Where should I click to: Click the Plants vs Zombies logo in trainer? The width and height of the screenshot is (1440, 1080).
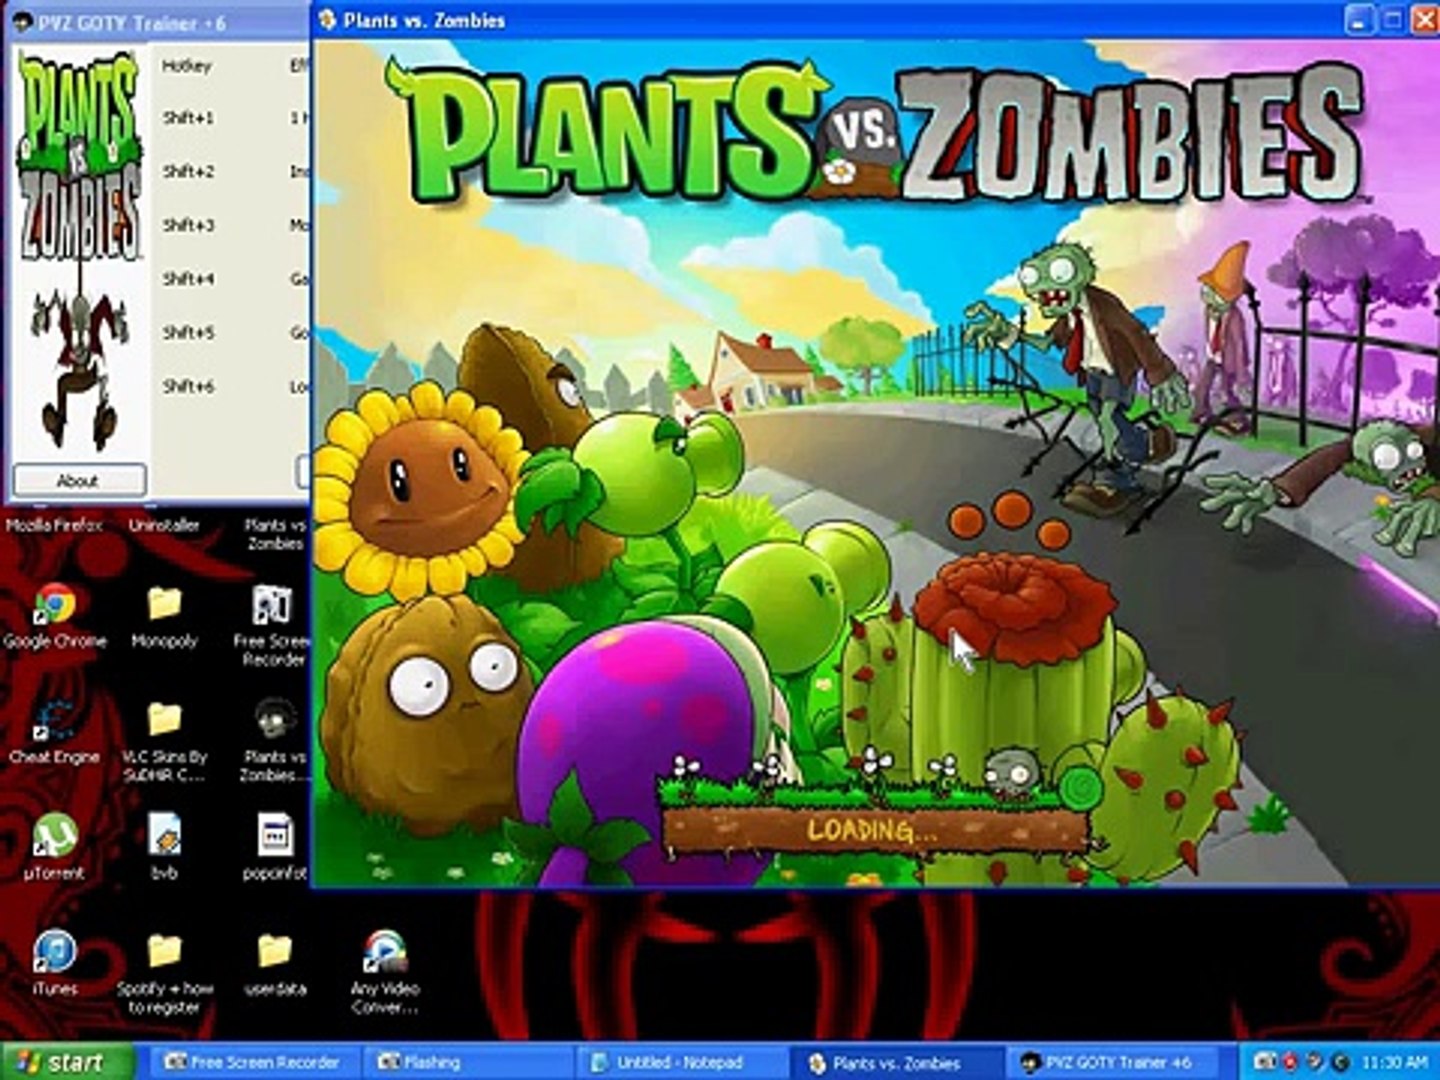tap(79, 153)
